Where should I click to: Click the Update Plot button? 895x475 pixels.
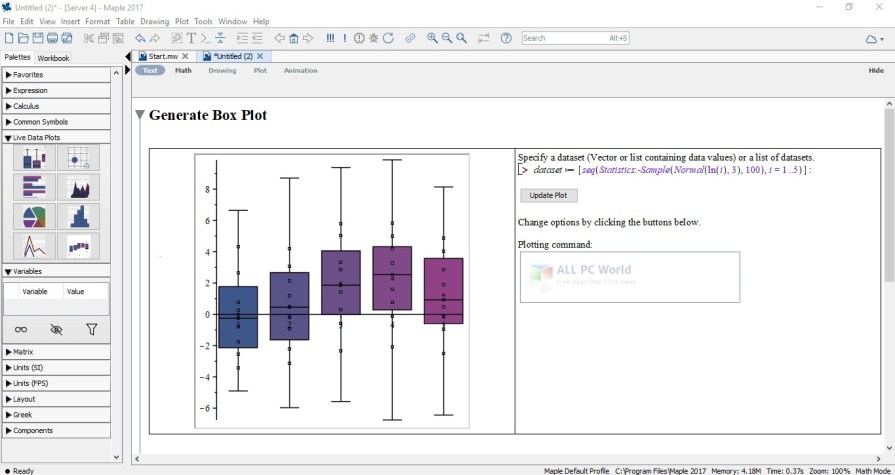click(548, 196)
